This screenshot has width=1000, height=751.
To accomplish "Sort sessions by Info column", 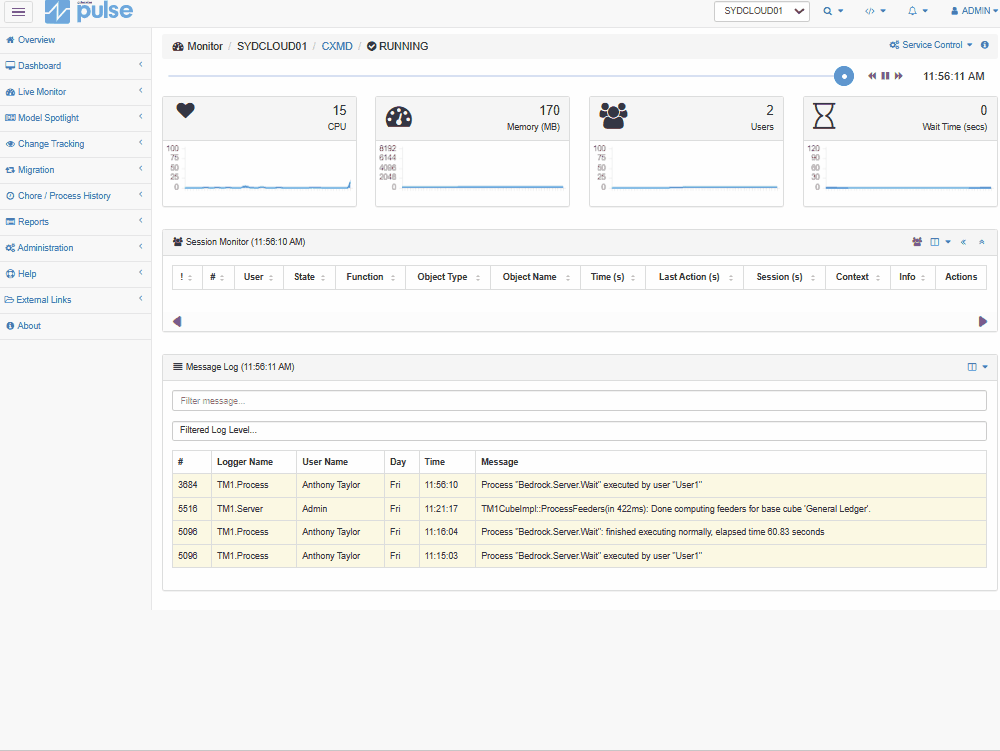I will click(x=913, y=277).
